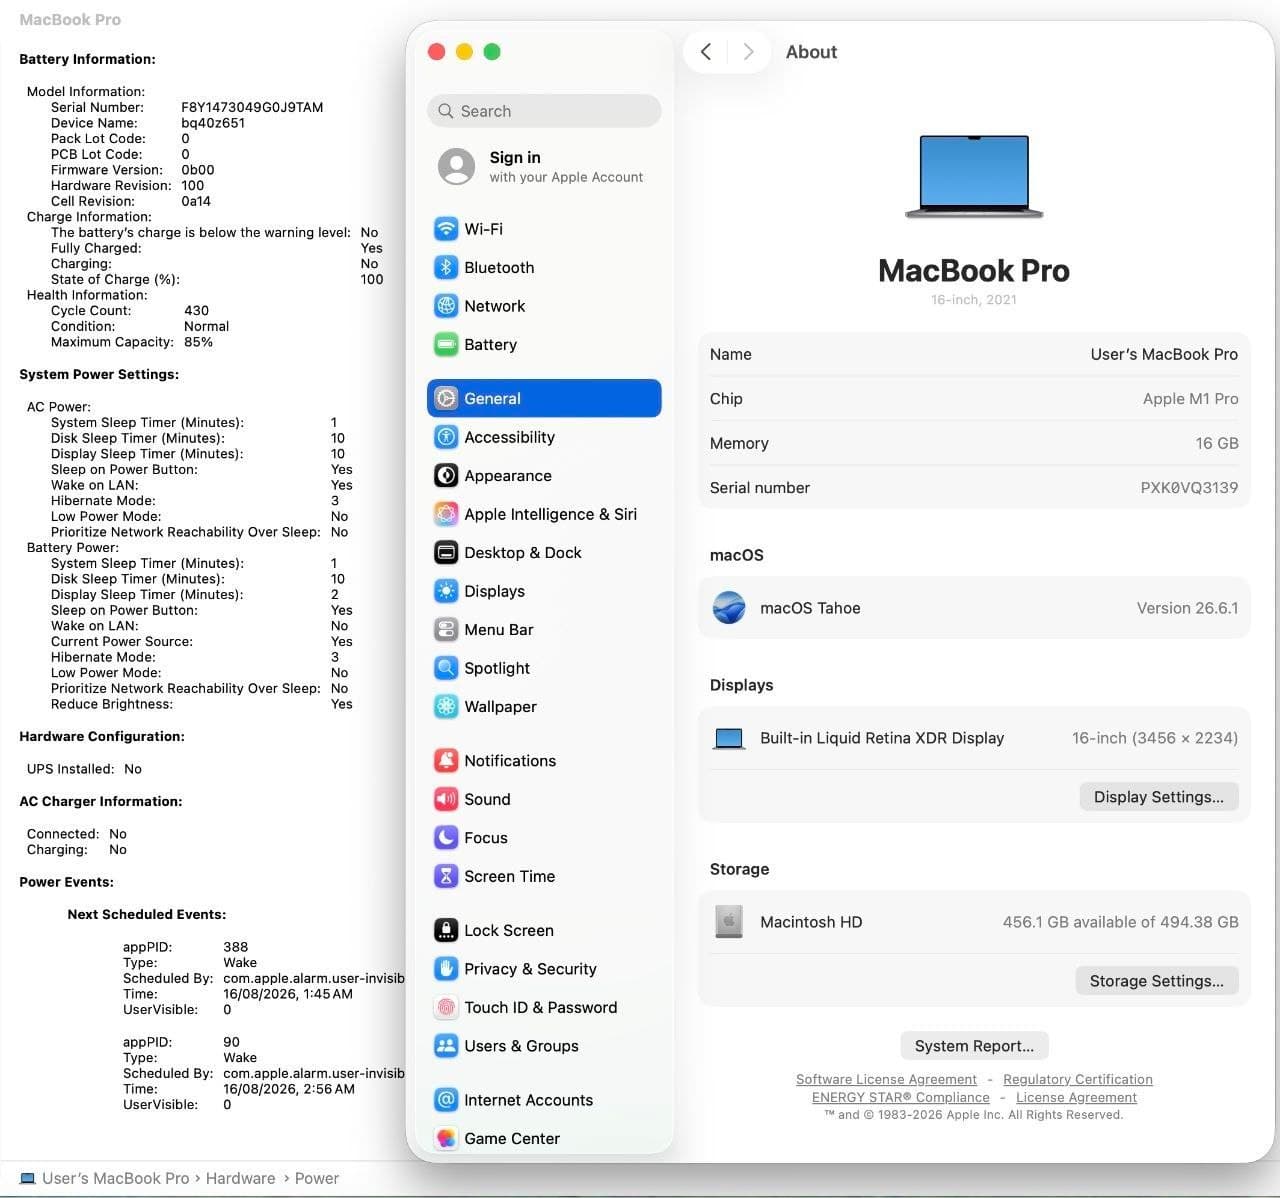Open the Internet Accounts at-sign icon
Image resolution: width=1280 pixels, height=1198 pixels.
point(446,1100)
